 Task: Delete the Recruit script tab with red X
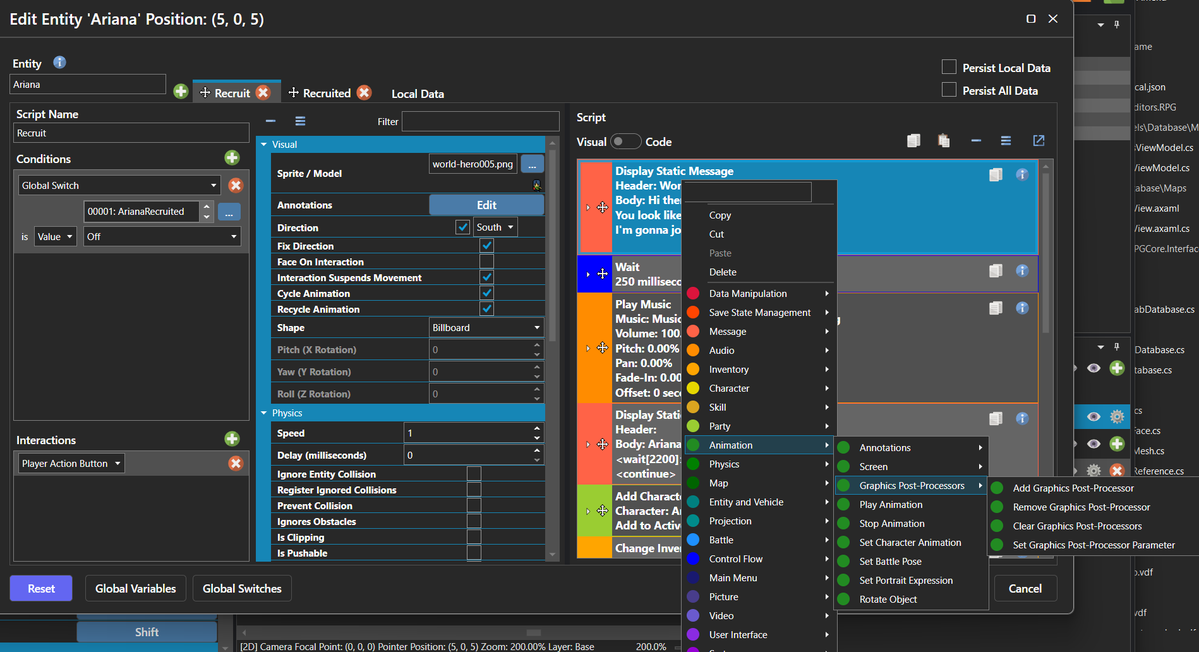(263, 92)
